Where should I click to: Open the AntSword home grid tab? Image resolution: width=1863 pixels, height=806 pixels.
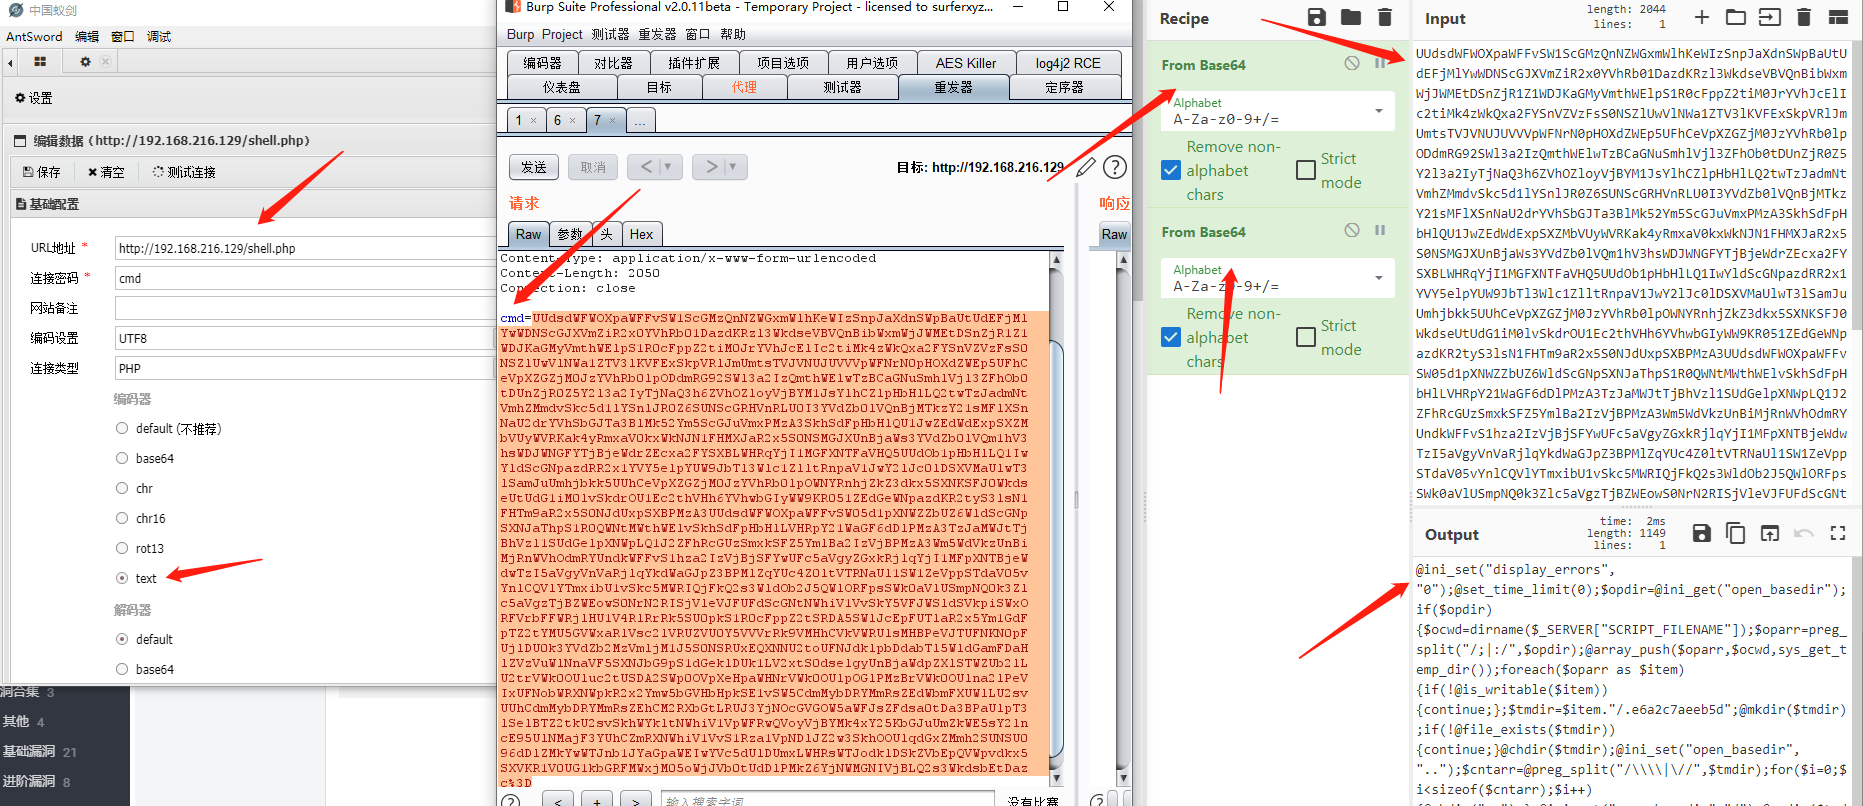(40, 62)
